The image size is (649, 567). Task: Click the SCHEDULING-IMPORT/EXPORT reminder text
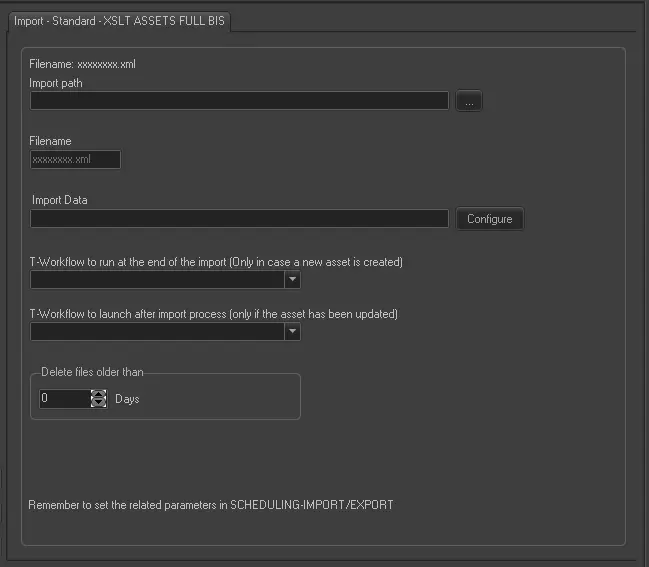[x=211, y=505]
